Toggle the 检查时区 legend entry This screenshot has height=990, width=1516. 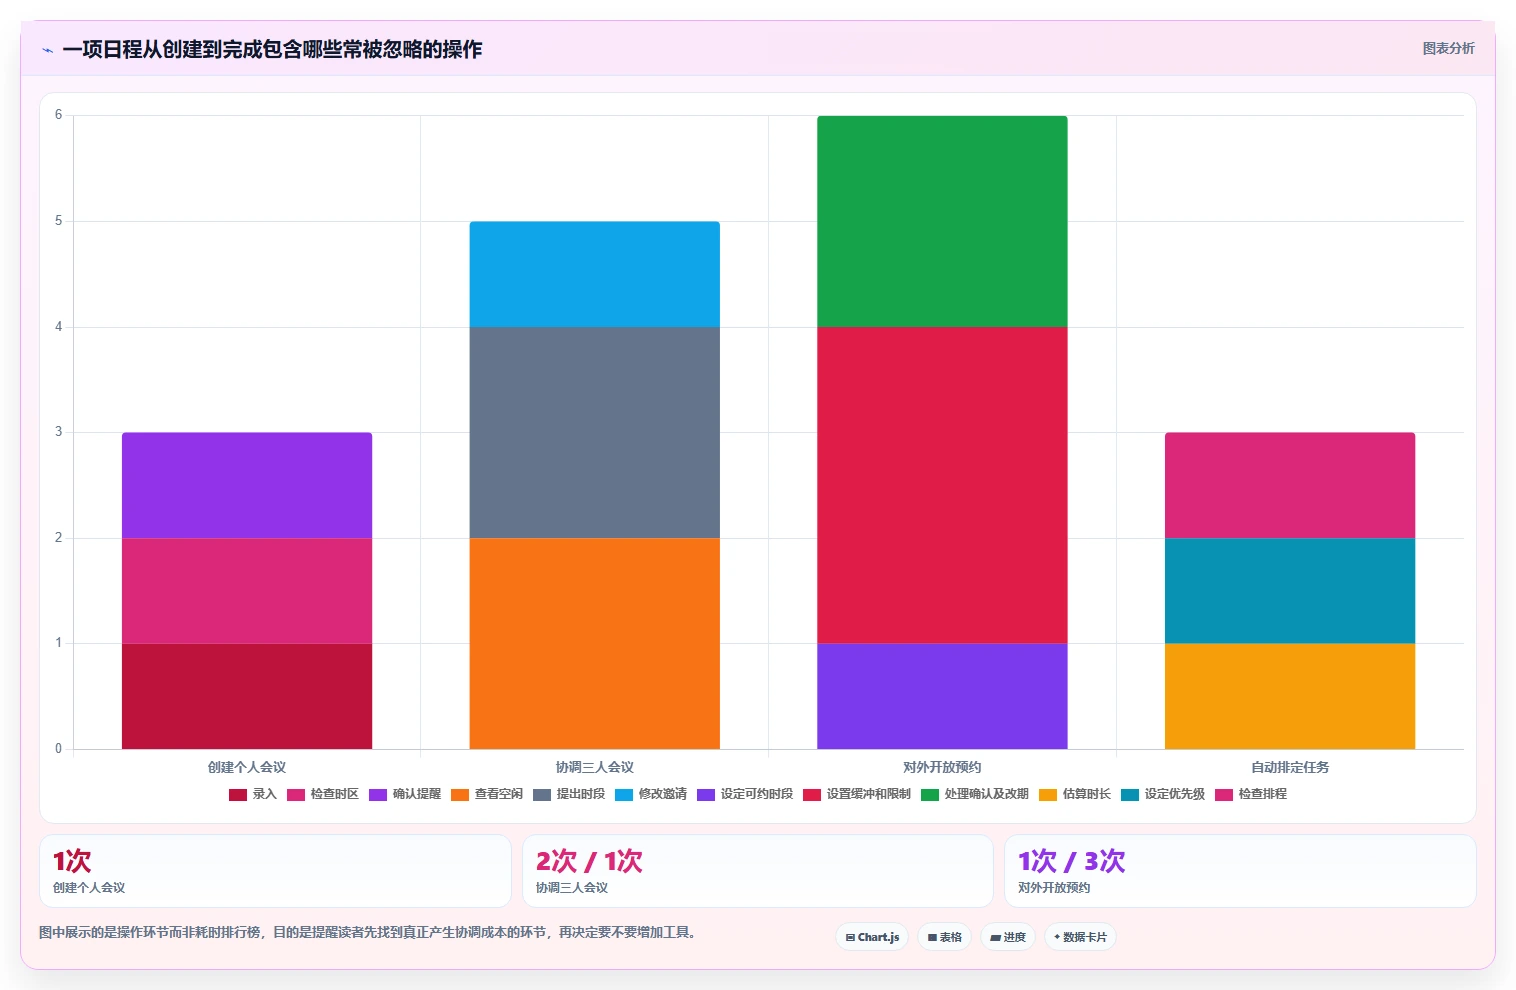point(323,794)
